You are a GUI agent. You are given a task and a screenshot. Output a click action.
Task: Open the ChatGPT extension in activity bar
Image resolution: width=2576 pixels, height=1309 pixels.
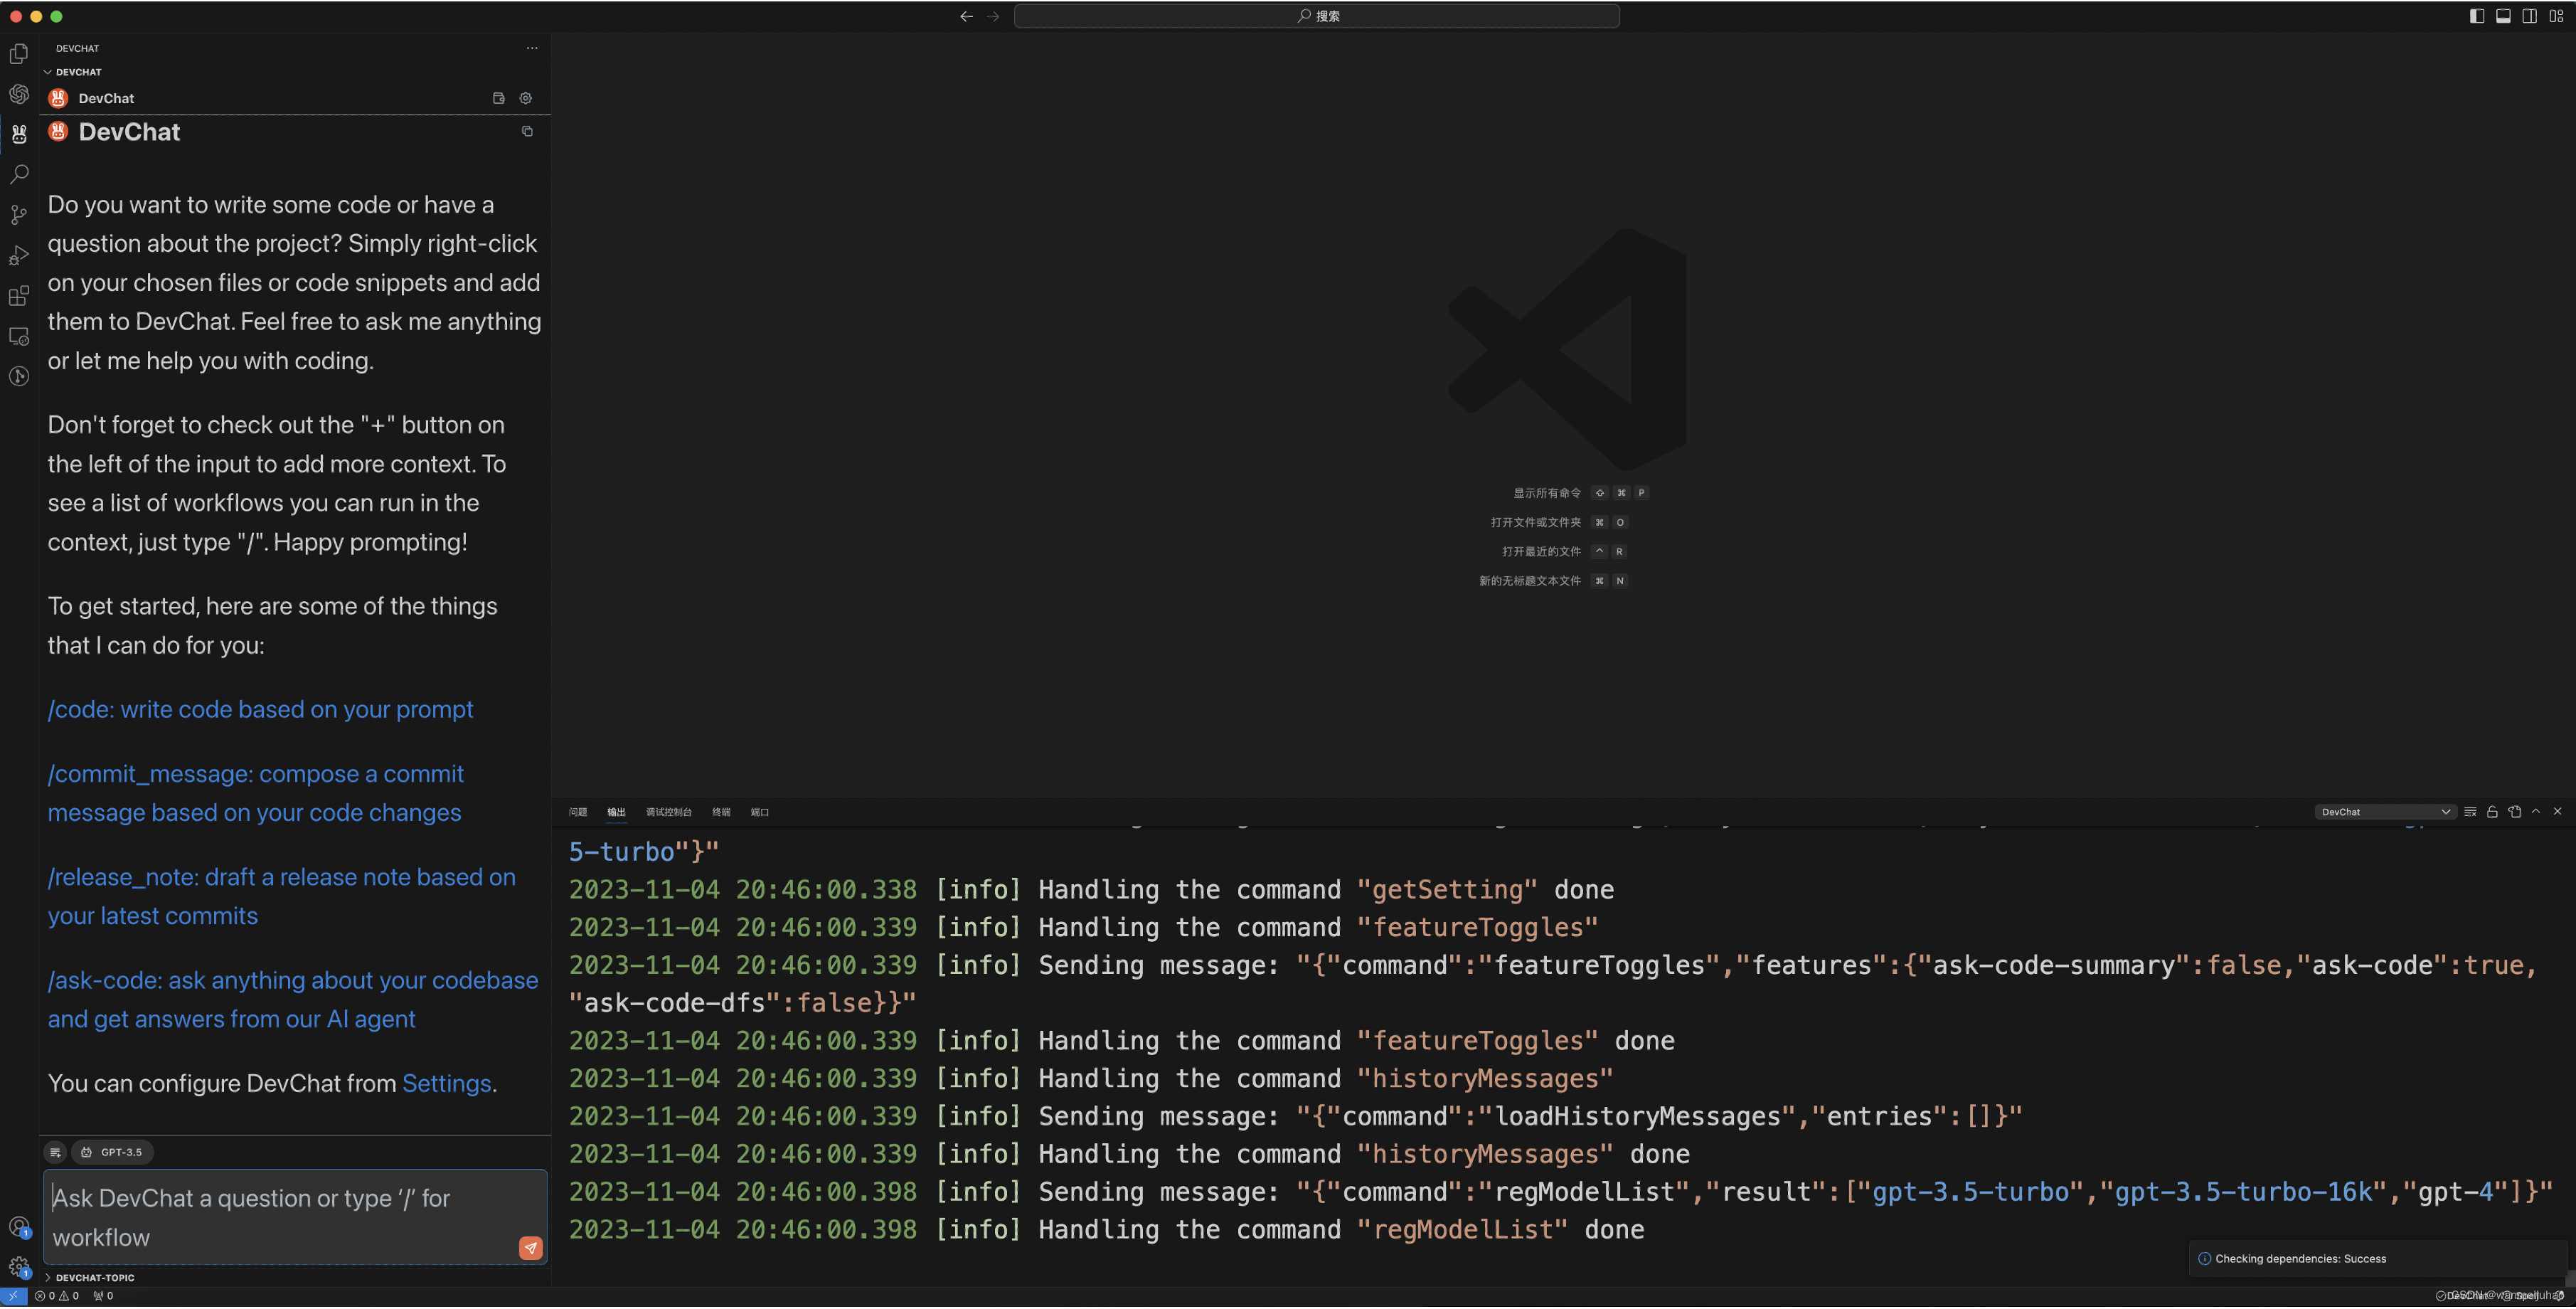pyautogui.click(x=19, y=94)
